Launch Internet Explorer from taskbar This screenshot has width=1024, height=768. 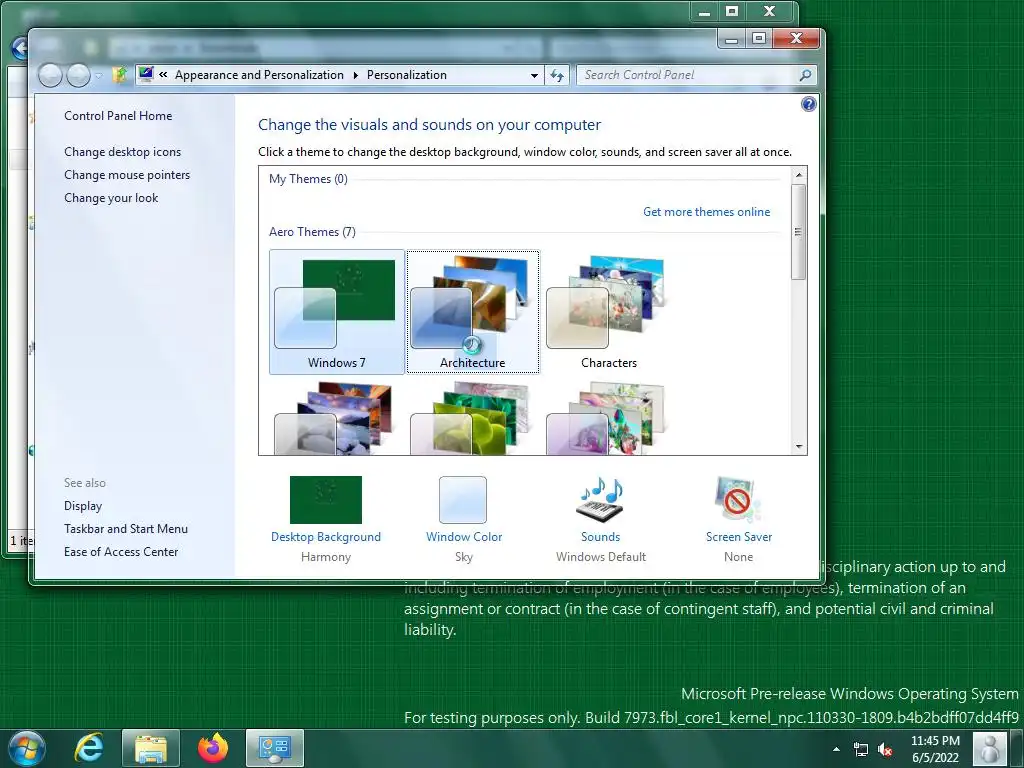(89, 748)
